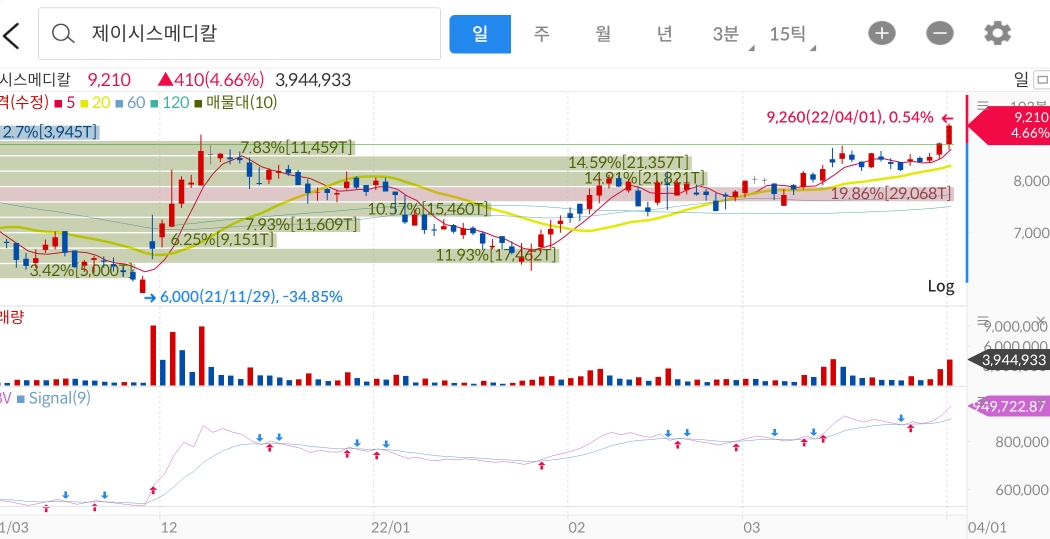
Task: Close the volume panel with the X
Action: click(1041, 320)
